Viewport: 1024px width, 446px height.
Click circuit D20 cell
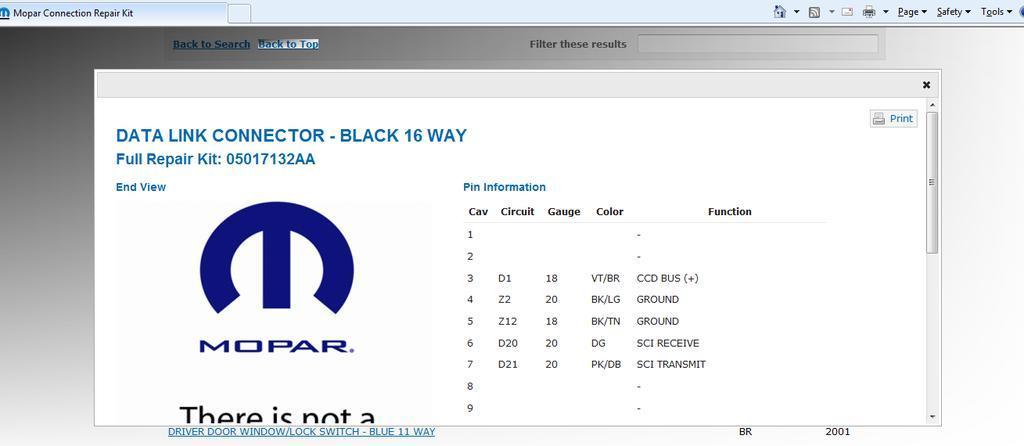coord(507,343)
